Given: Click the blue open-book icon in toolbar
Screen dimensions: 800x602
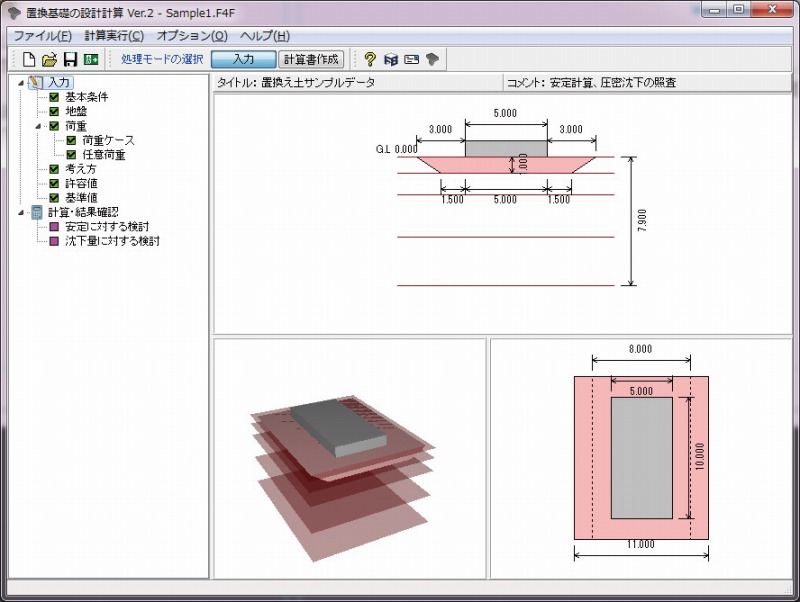Looking at the screenshot, I should (391, 59).
